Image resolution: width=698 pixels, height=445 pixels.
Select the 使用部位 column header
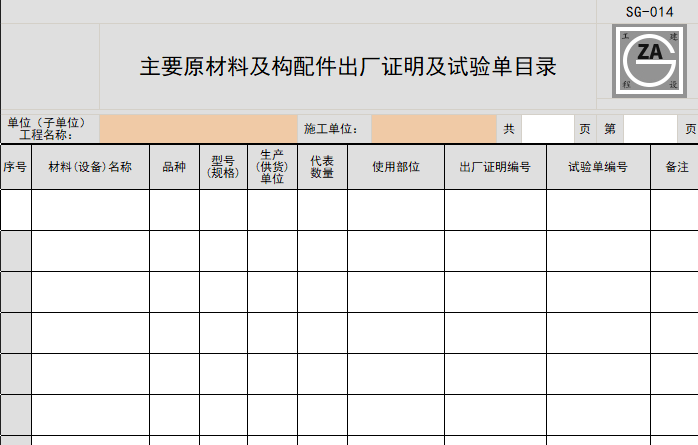(x=395, y=167)
